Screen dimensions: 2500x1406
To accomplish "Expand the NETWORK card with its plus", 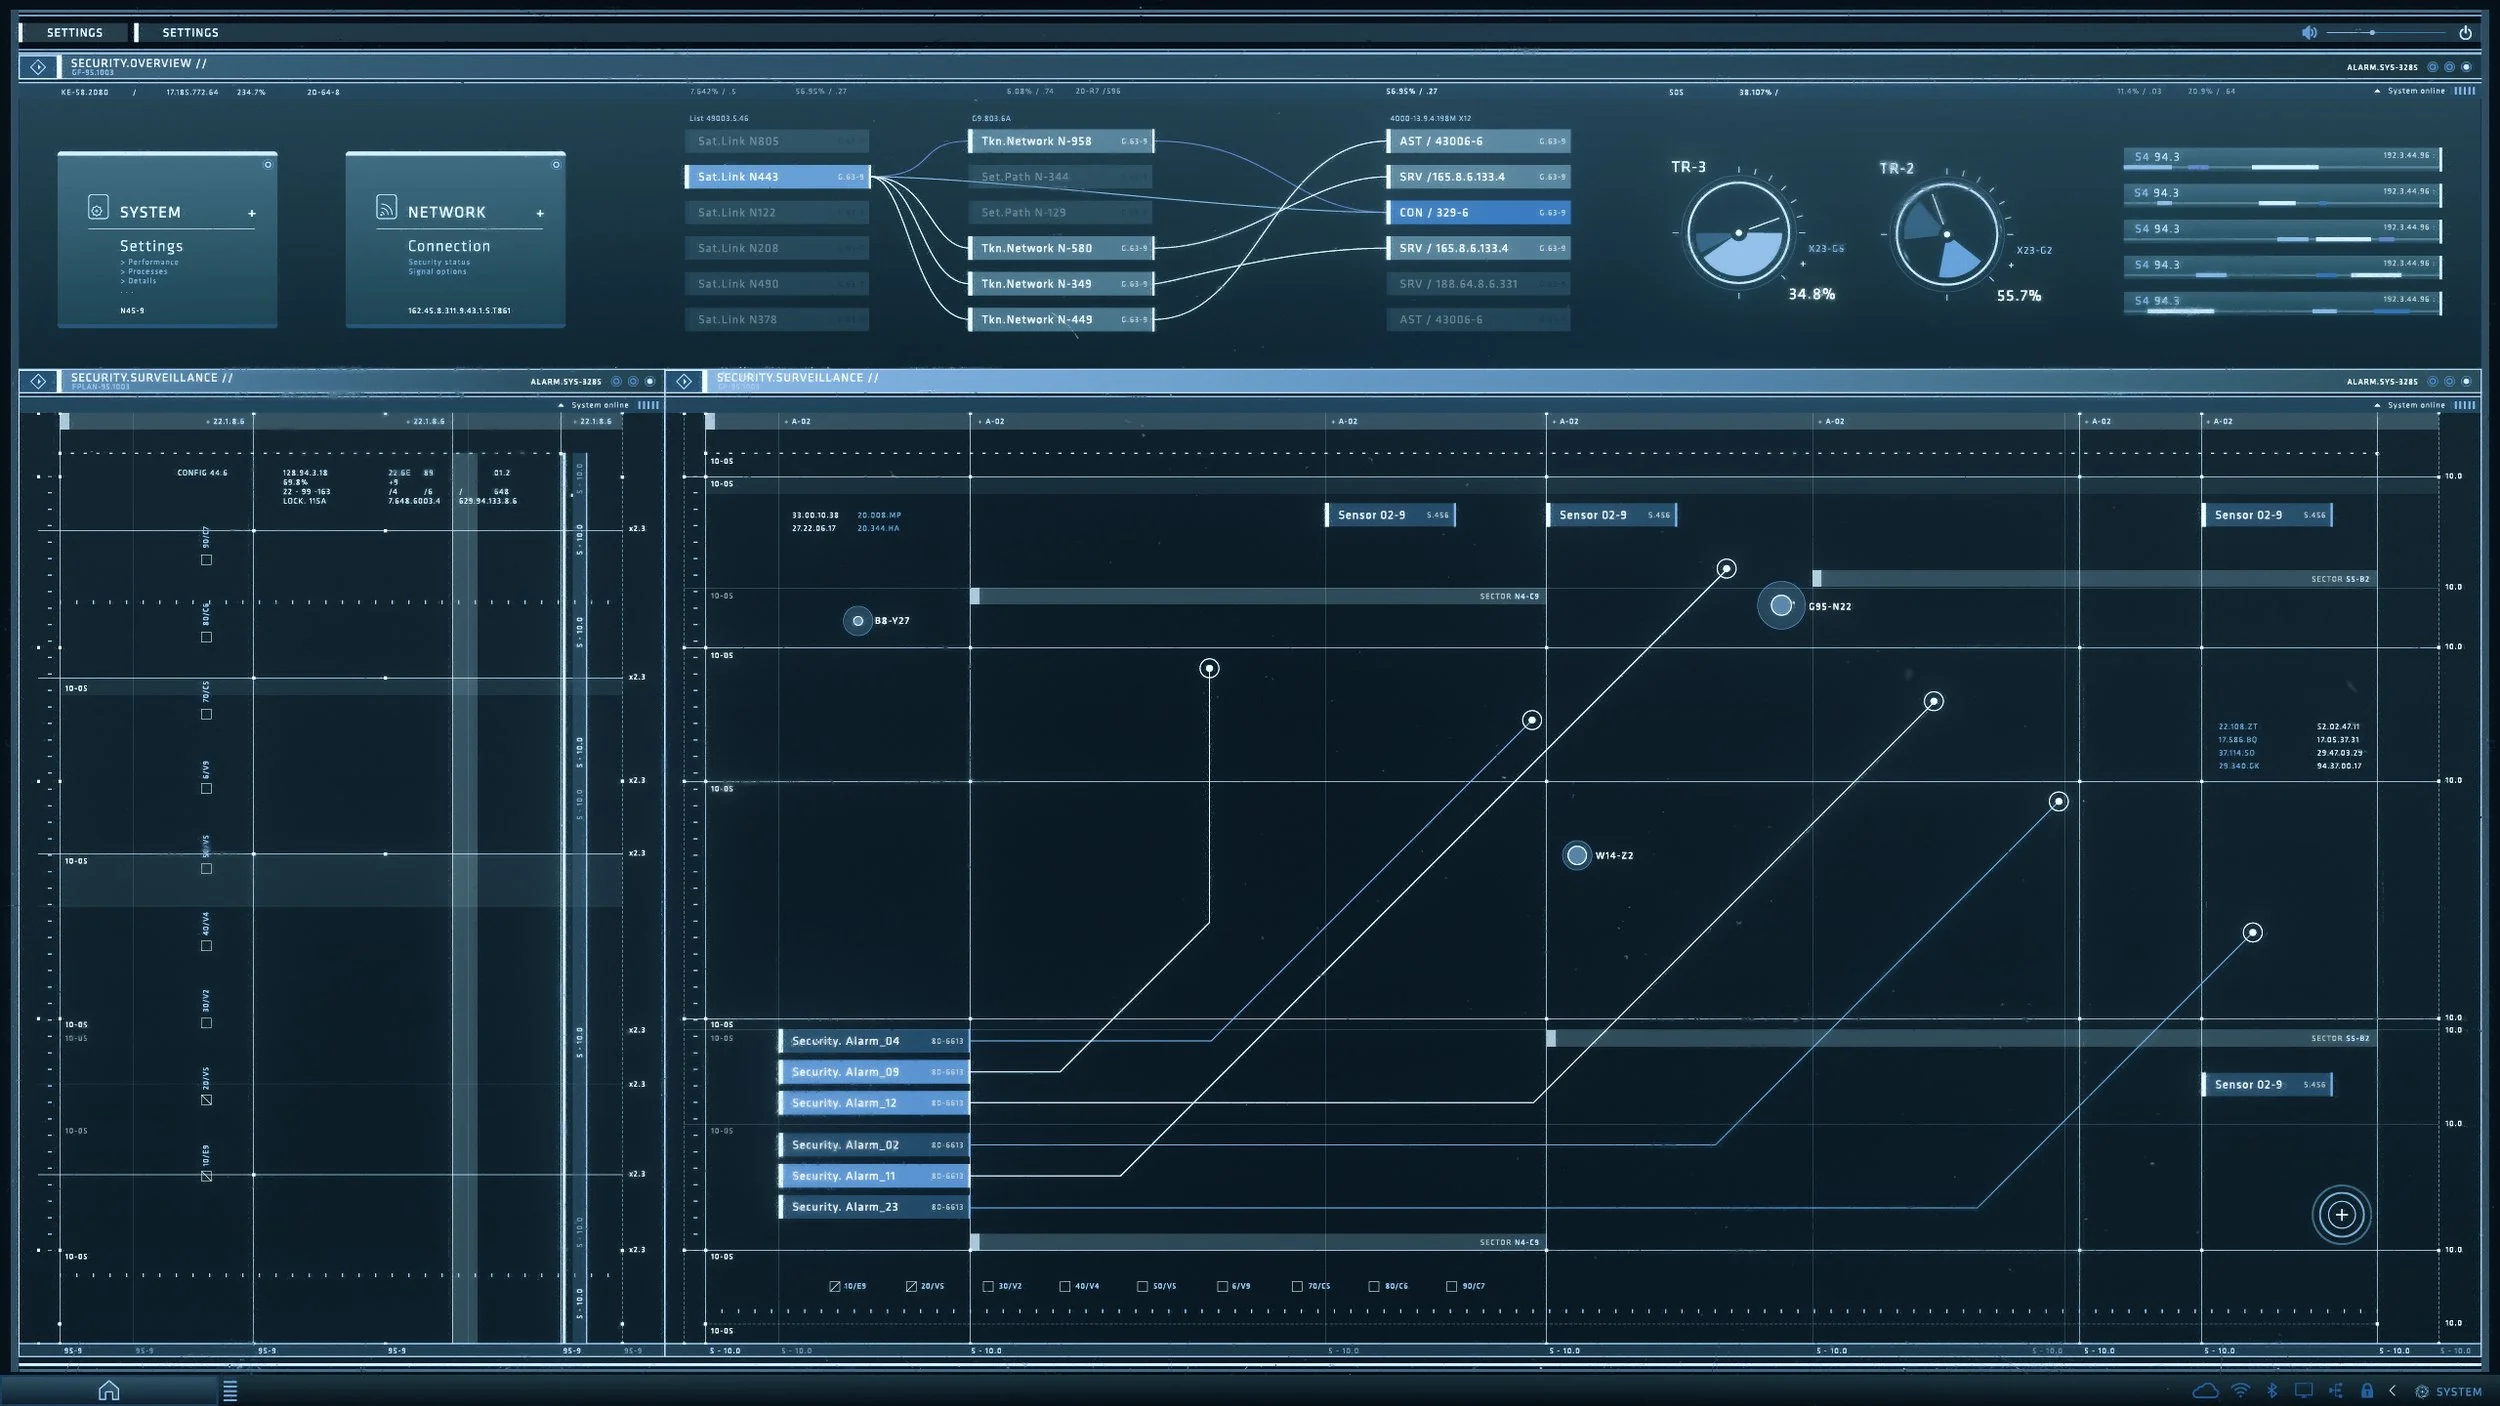I will pos(540,213).
